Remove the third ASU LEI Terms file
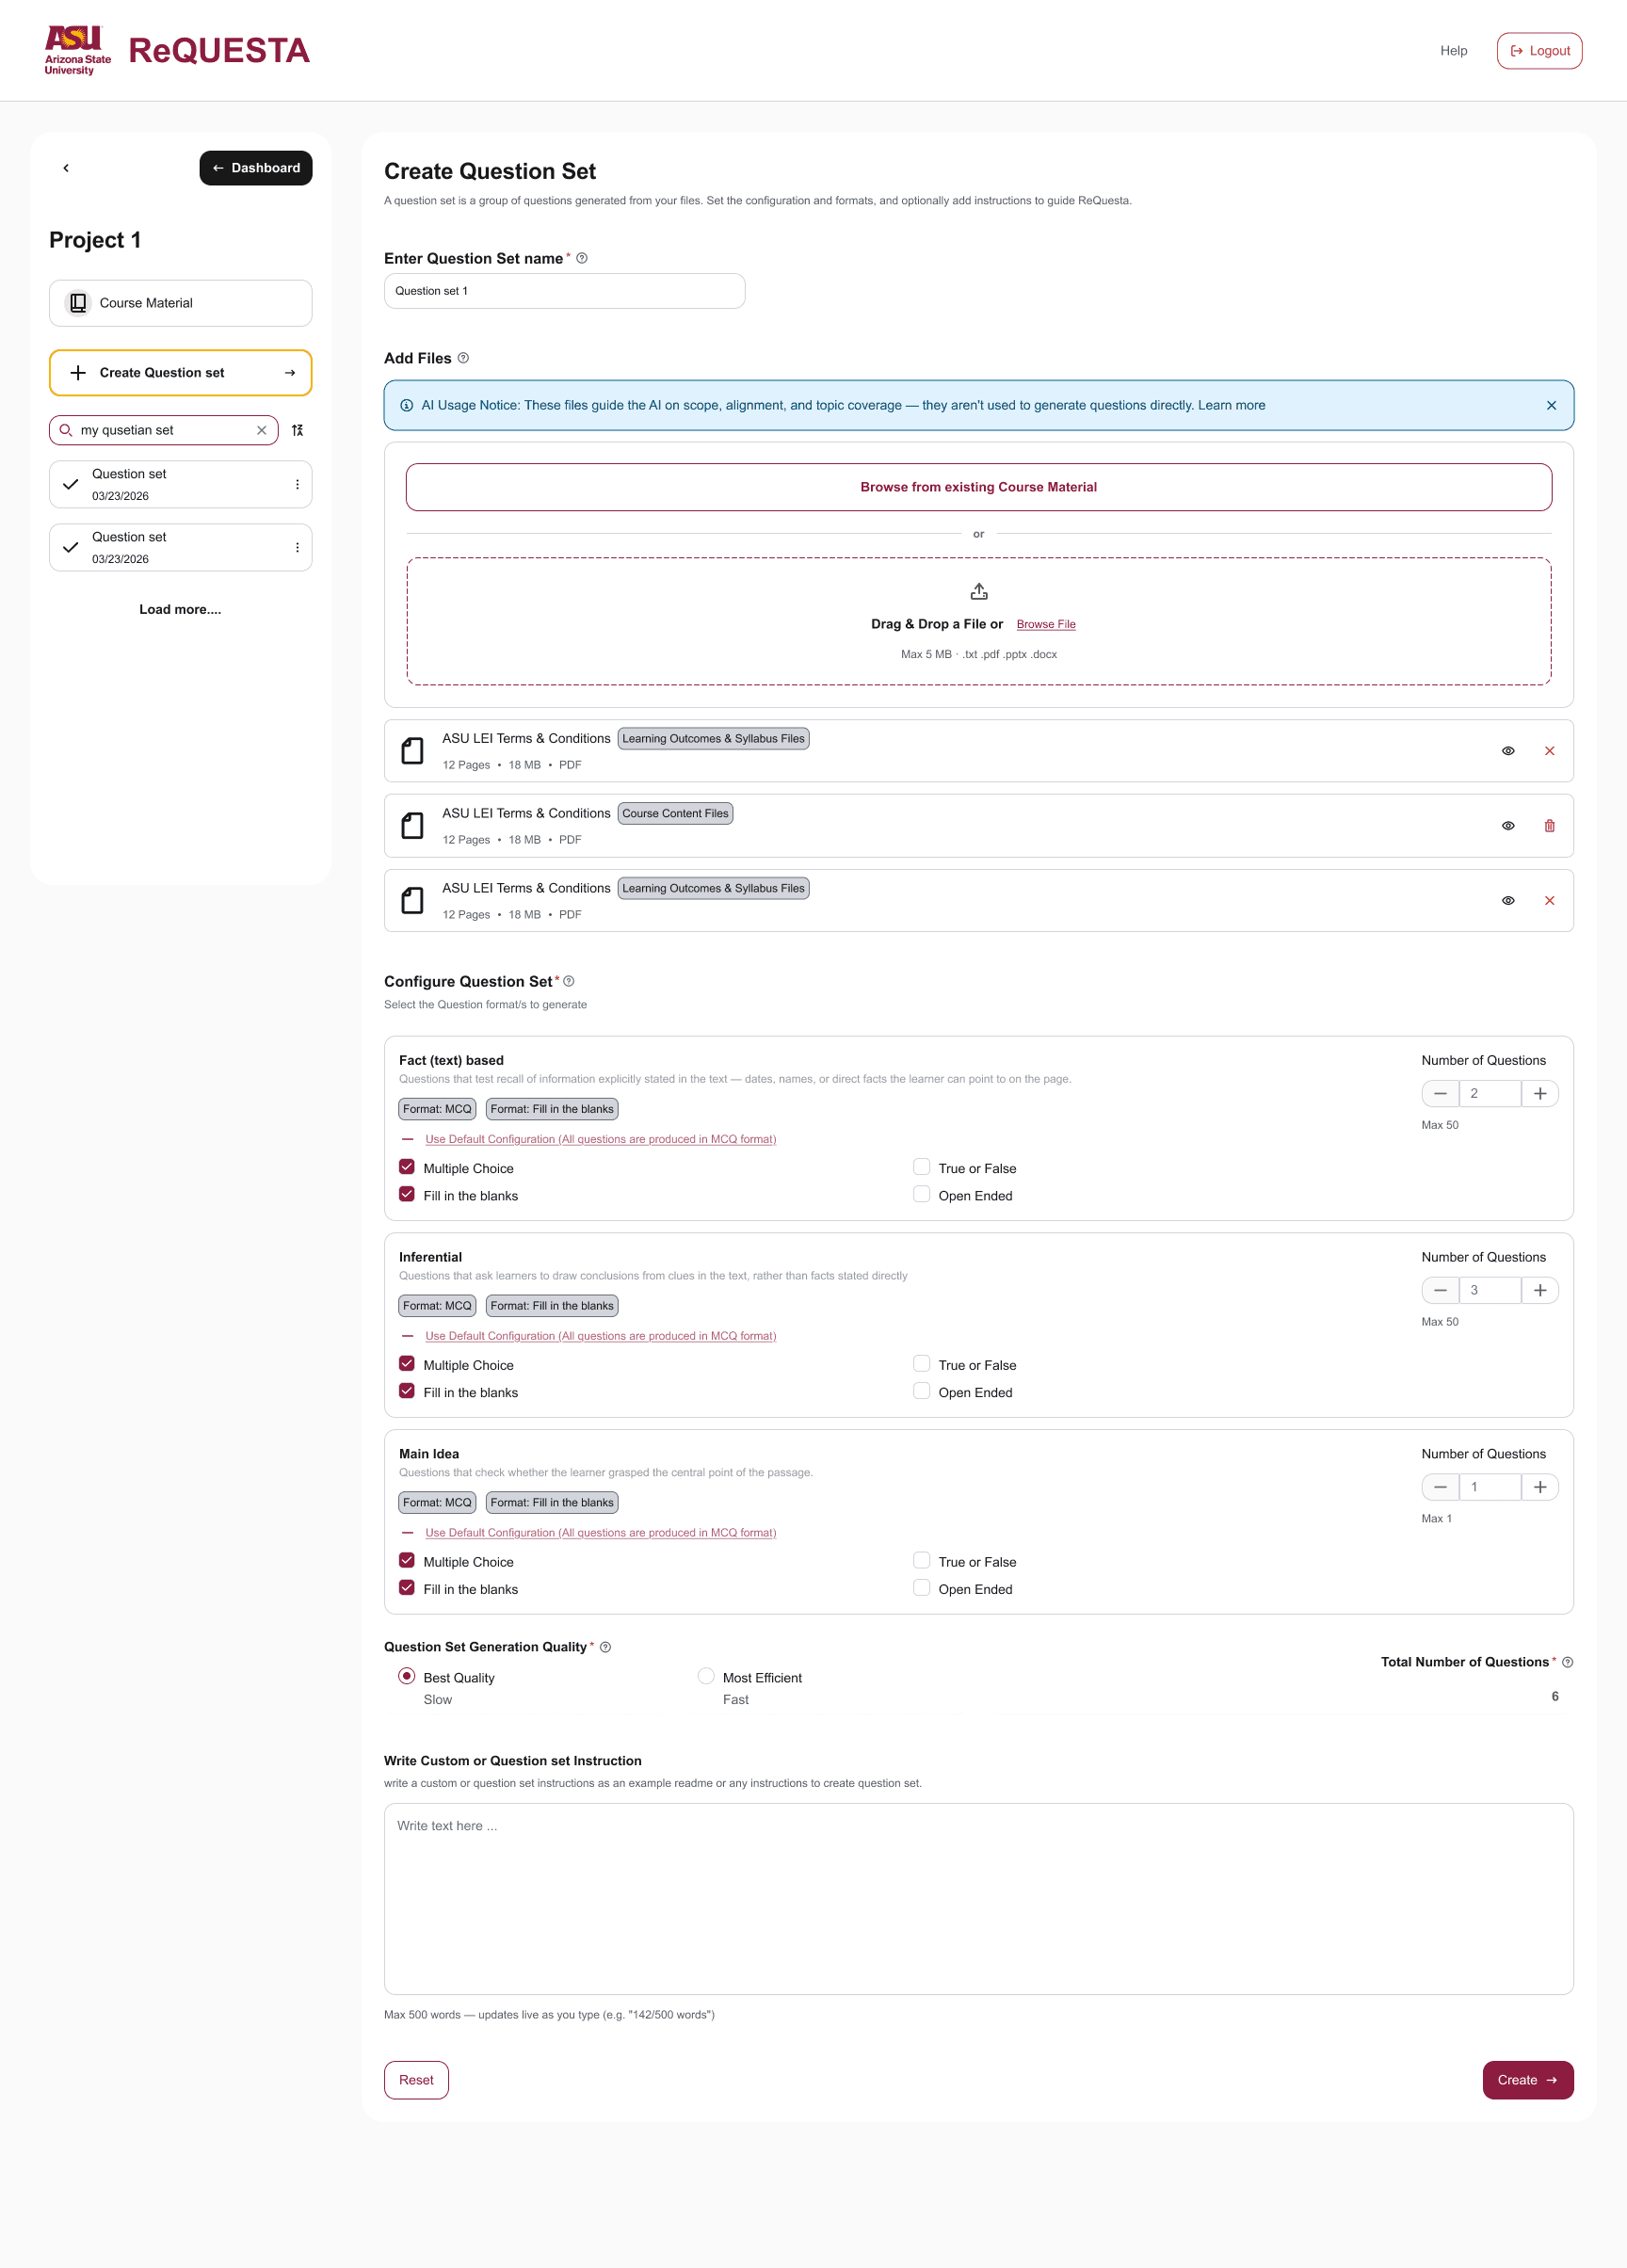Image resolution: width=1627 pixels, height=2268 pixels. (1549, 901)
